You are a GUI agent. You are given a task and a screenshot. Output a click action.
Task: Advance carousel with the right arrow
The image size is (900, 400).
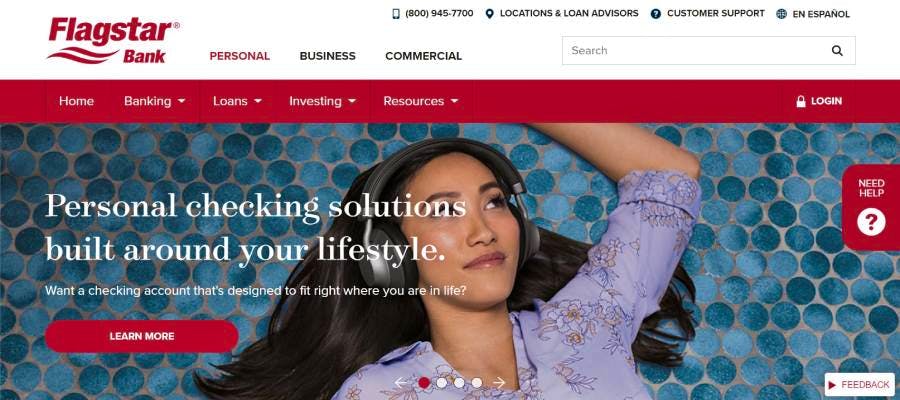pyautogui.click(x=499, y=382)
